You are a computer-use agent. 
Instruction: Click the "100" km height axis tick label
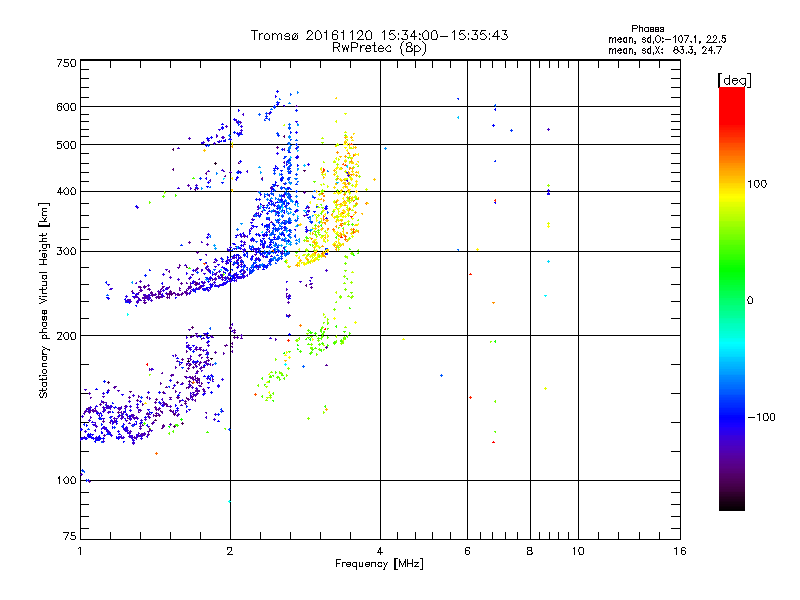pyautogui.click(x=66, y=481)
